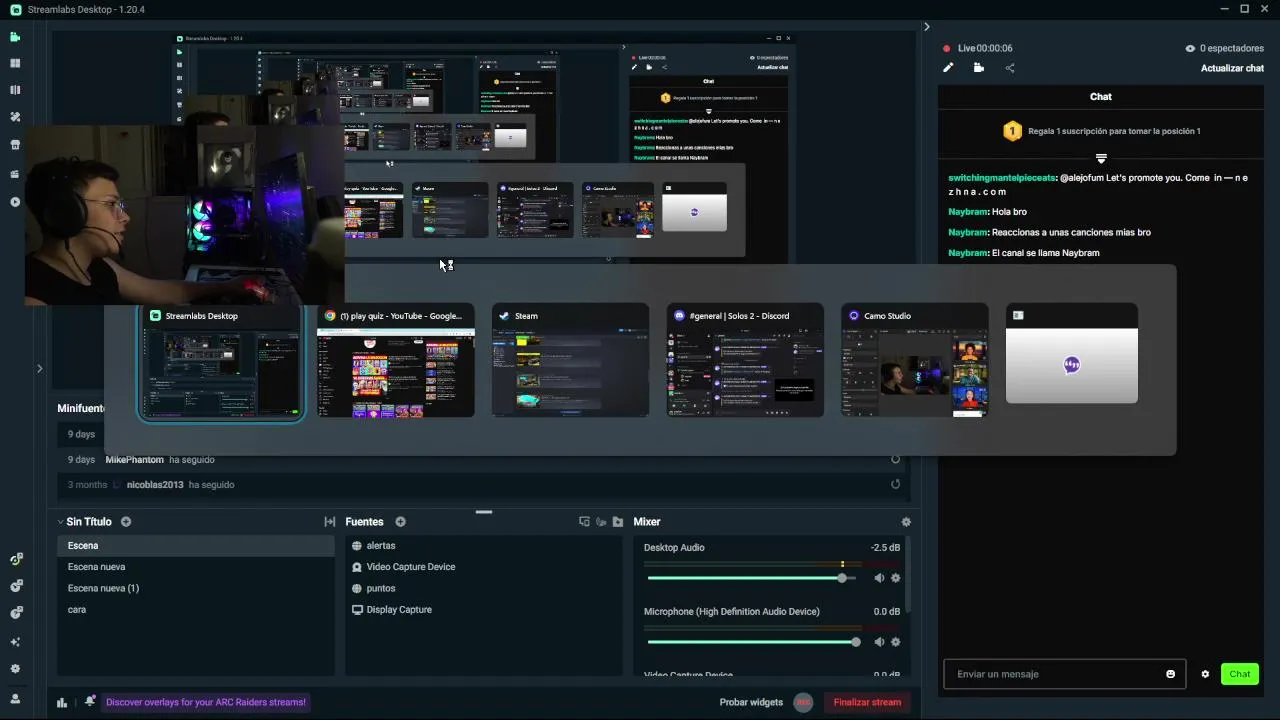
Task: Share the stream with the share icon
Action: [1010, 68]
